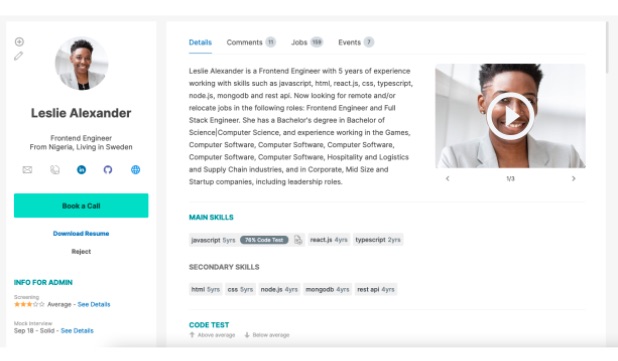618x361 pixels.
Task: Click the code test document icon
Action: coord(298,240)
